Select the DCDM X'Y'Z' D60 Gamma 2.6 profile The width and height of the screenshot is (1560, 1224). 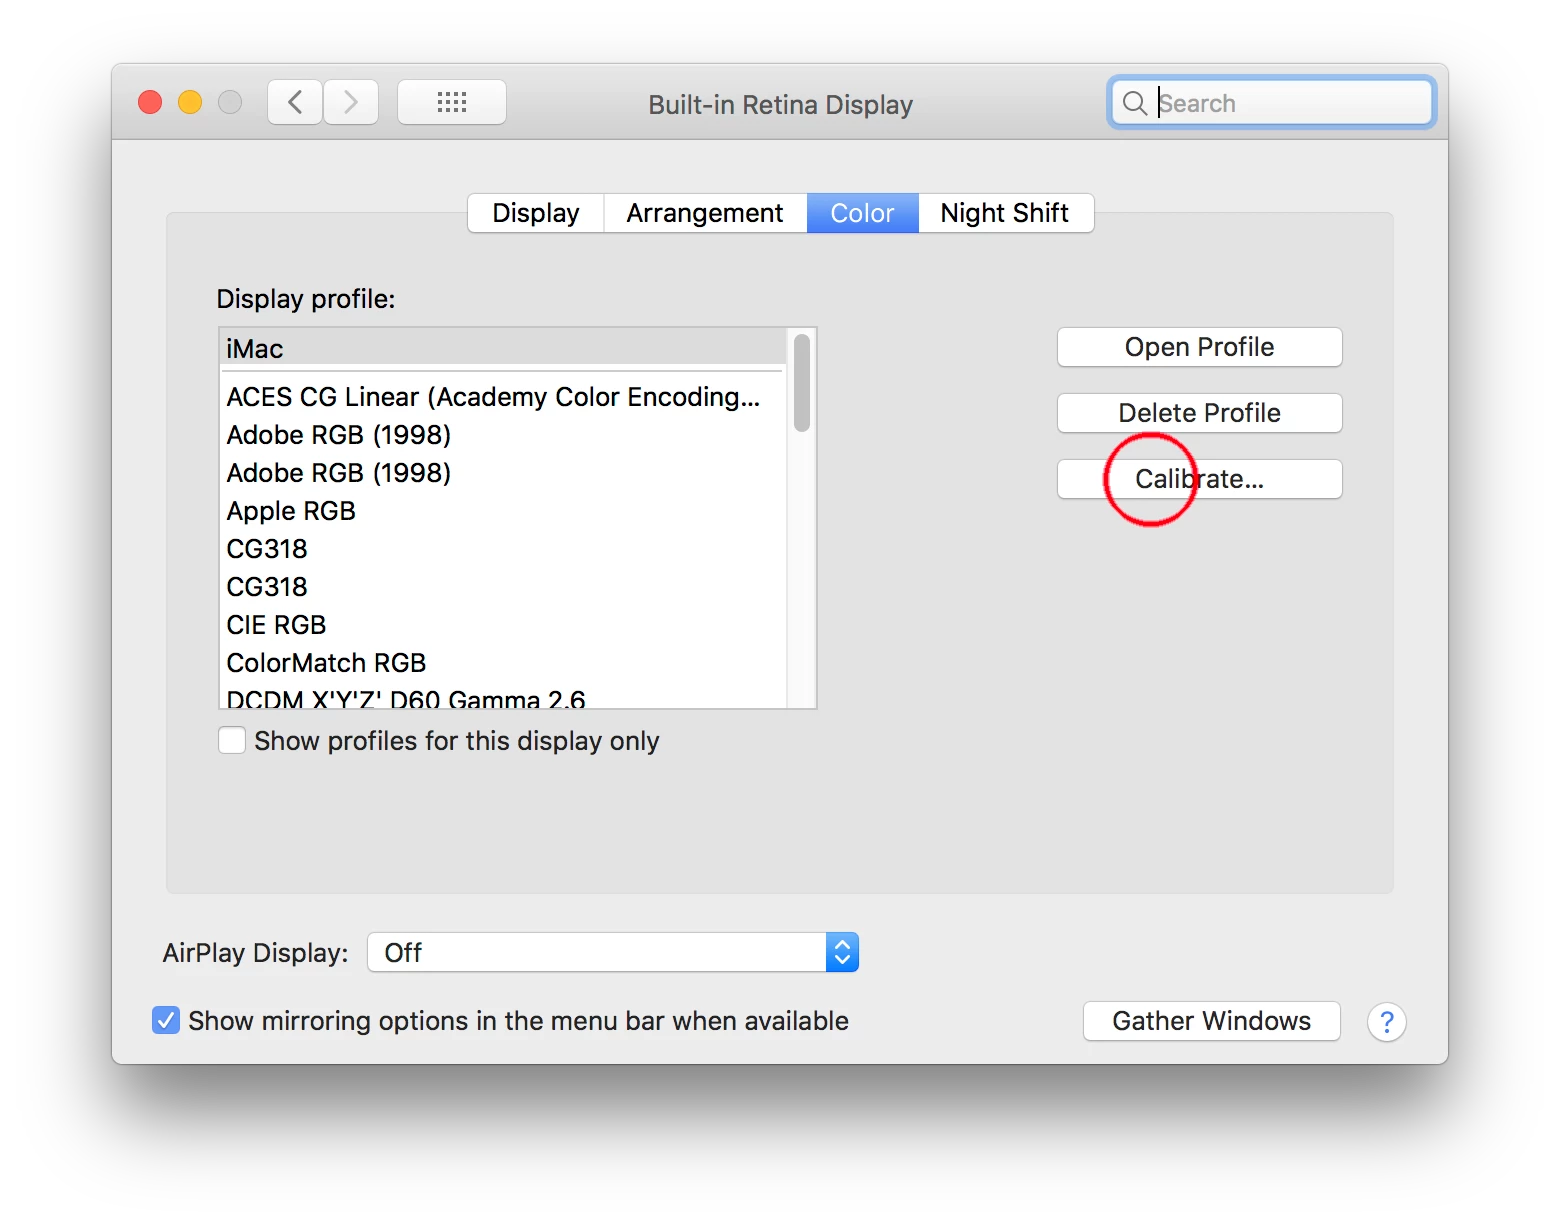503,696
